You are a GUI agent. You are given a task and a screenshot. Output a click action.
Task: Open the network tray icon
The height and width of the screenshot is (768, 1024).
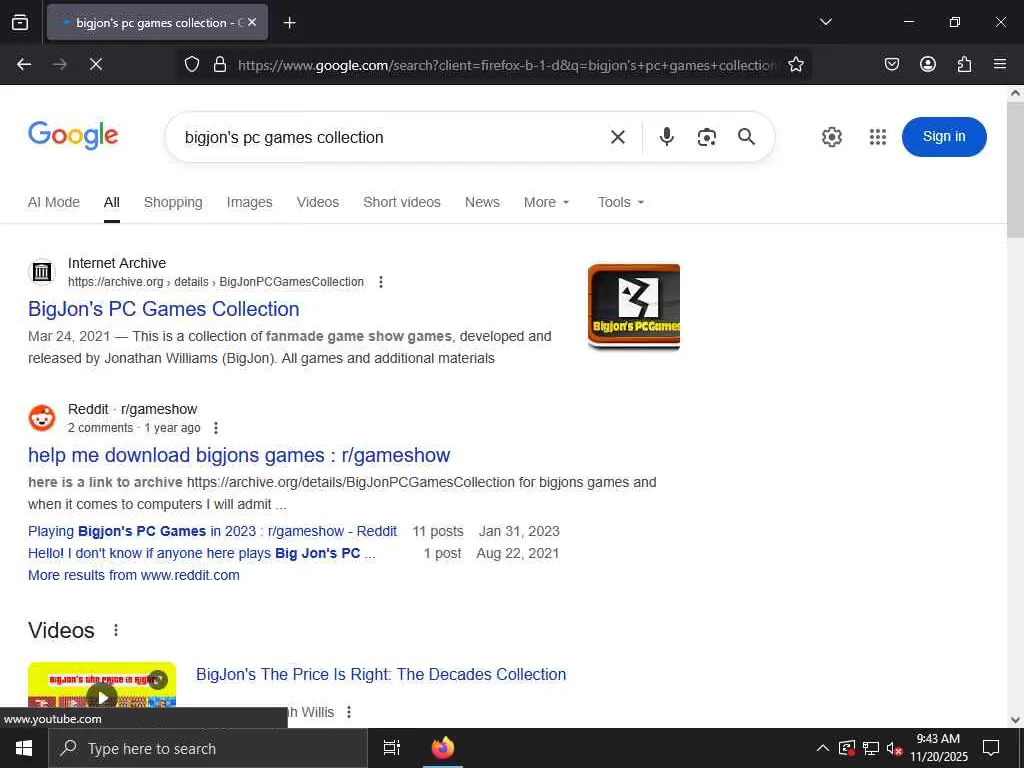point(870,748)
